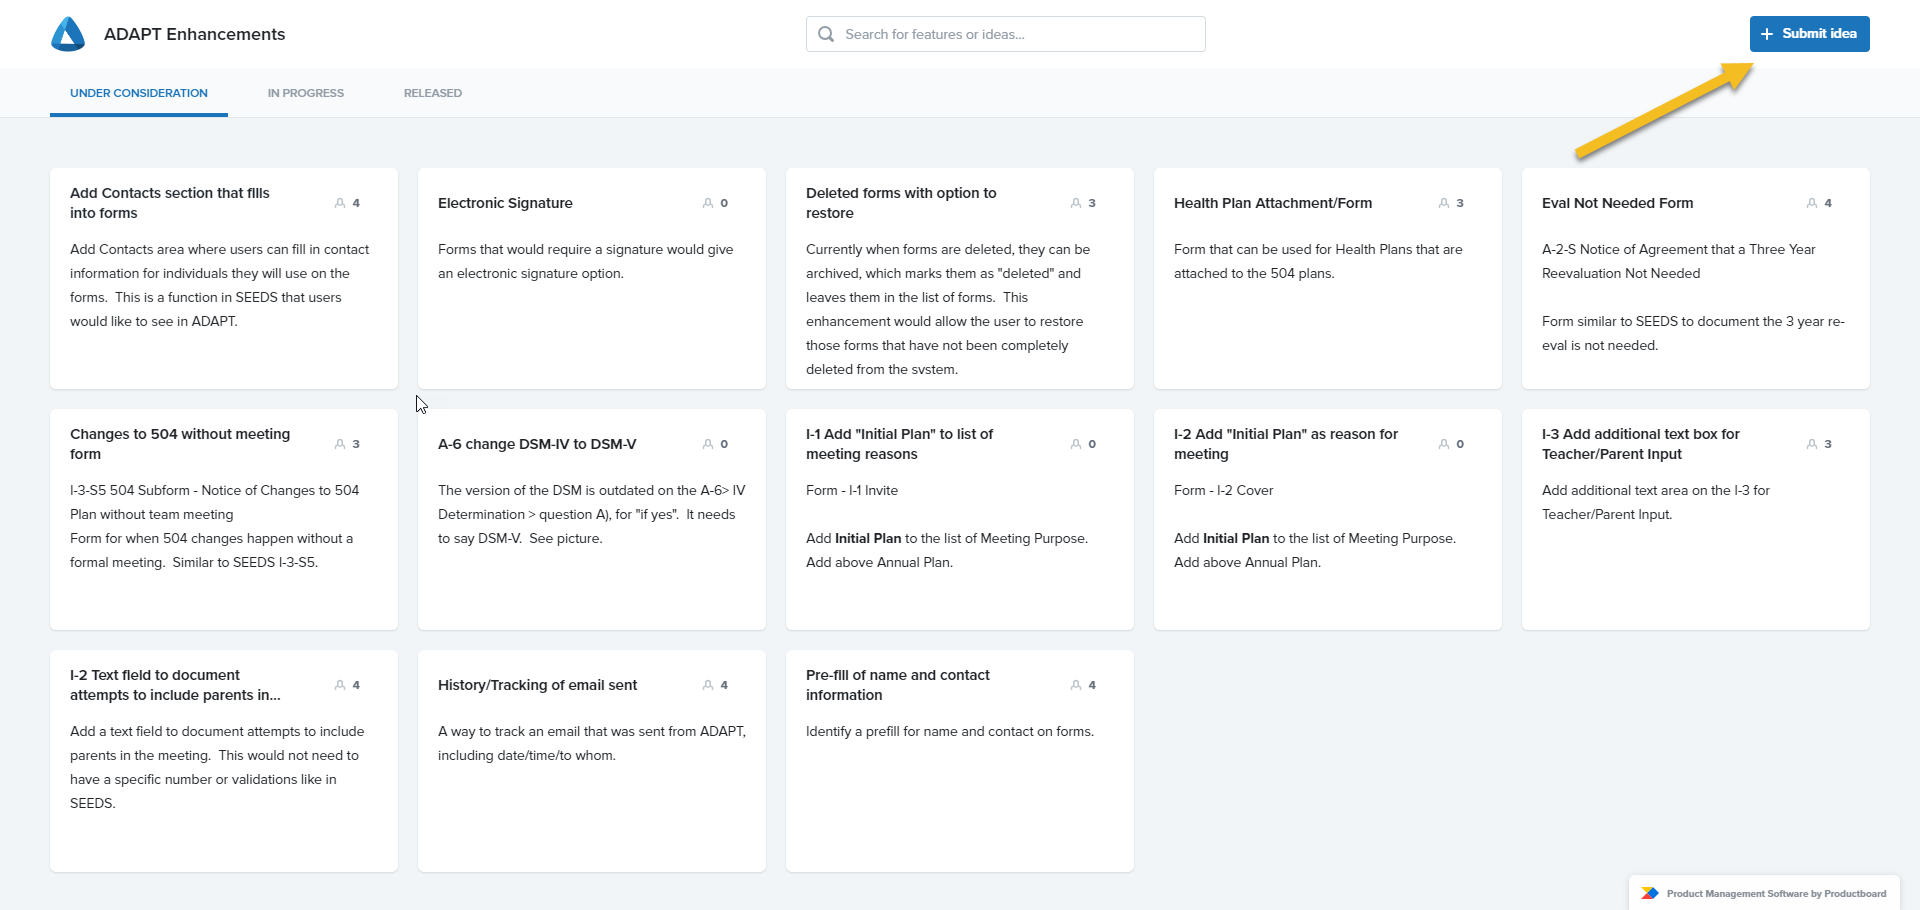Switch to the IN PROGRESS tab

click(x=305, y=92)
